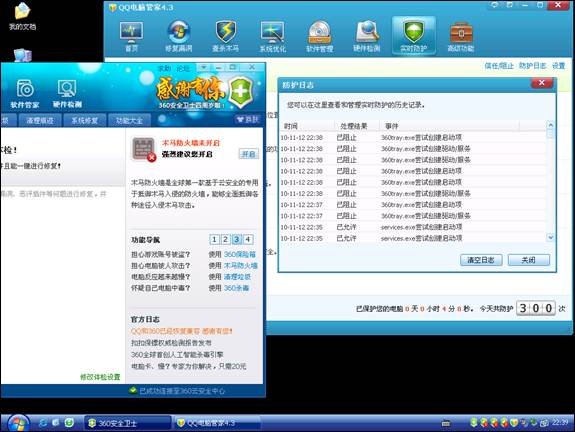Image resolution: width=575 pixels, height=432 pixels.
Task: Click today's protection counter 300
Action: (535, 308)
